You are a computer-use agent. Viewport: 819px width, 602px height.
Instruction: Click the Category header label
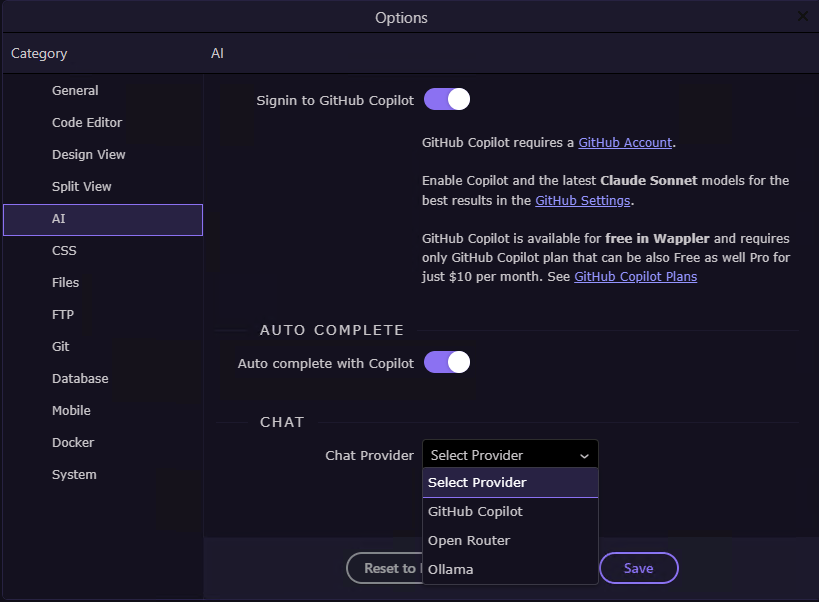click(x=39, y=53)
